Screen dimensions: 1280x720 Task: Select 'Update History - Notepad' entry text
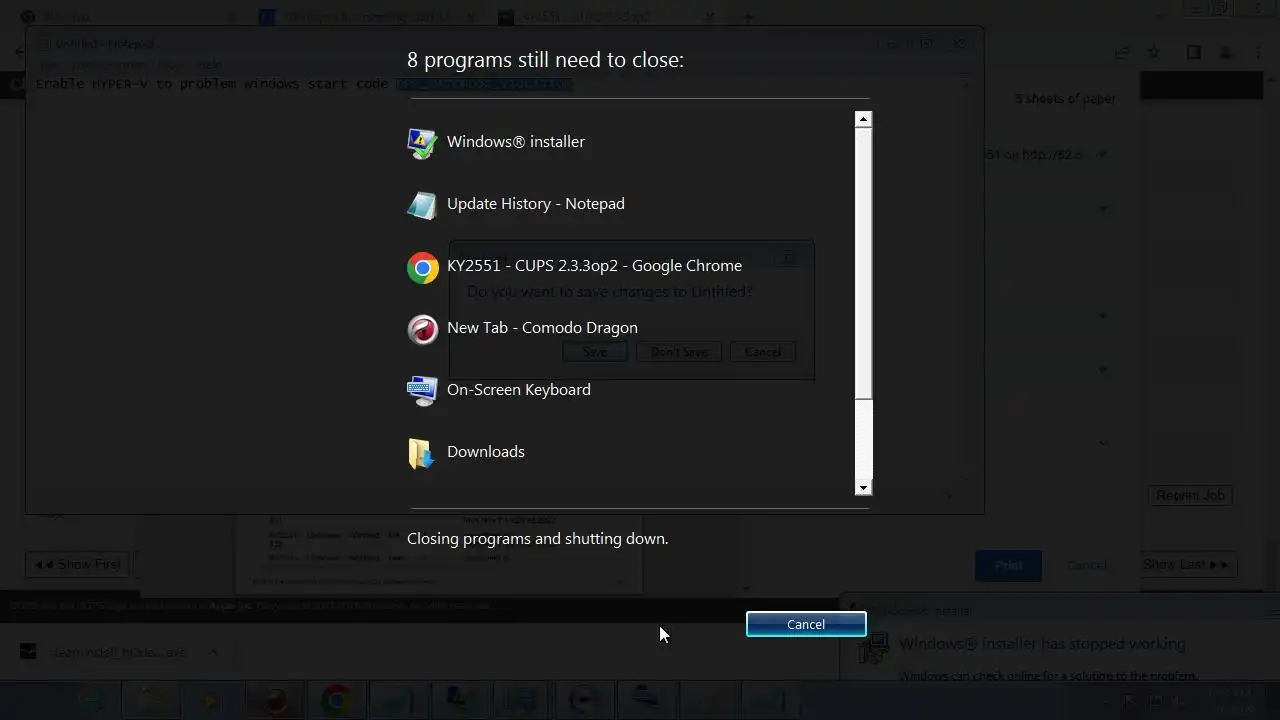pyautogui.click(x=536, y=204)
